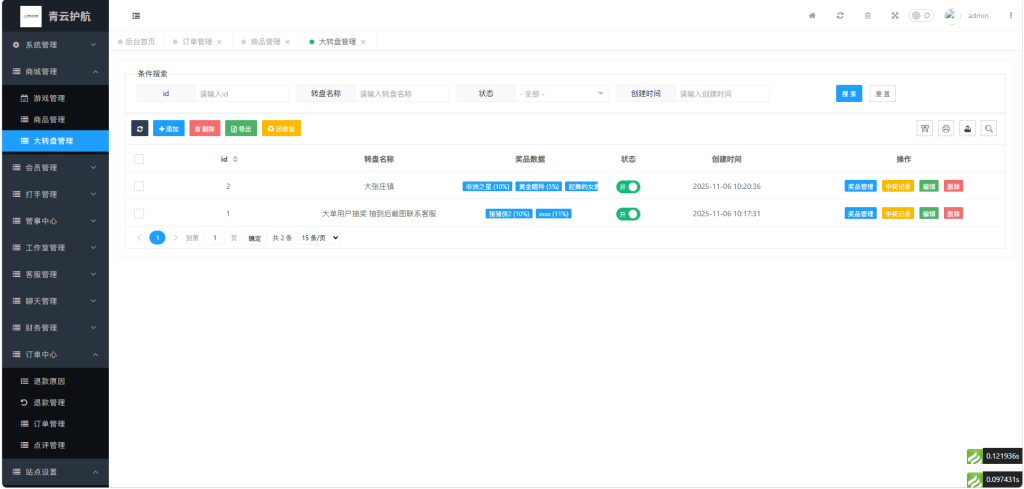
Task: Open the yellow 回收站 button
Action: [281, 129]
